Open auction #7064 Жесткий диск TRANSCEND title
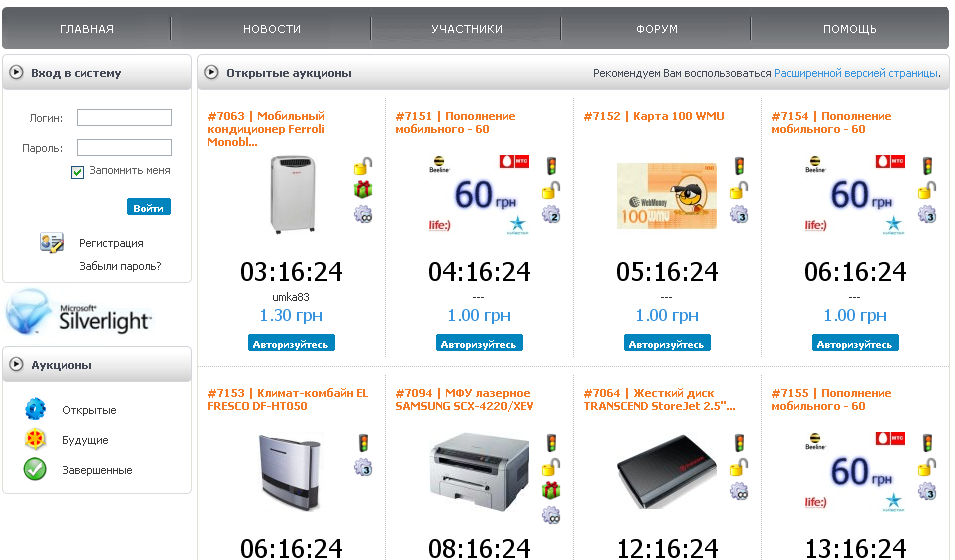 pyautogui.click(x=659, y=399)
